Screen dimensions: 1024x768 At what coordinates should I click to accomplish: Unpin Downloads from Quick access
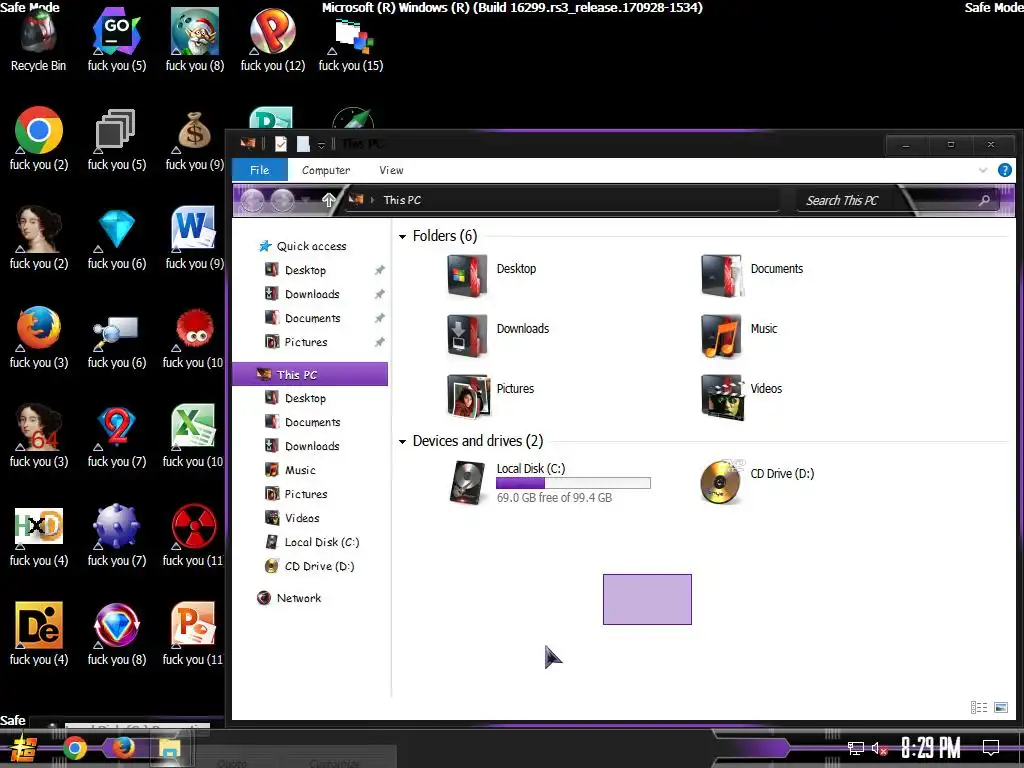click(x=379, y=294)
